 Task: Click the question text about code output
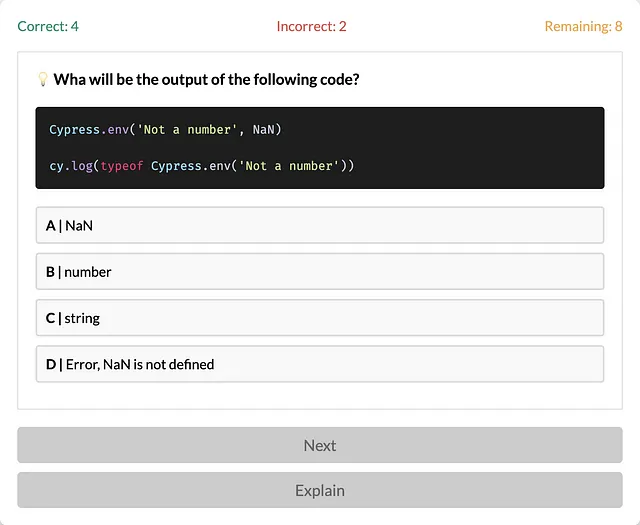point(207,79)
